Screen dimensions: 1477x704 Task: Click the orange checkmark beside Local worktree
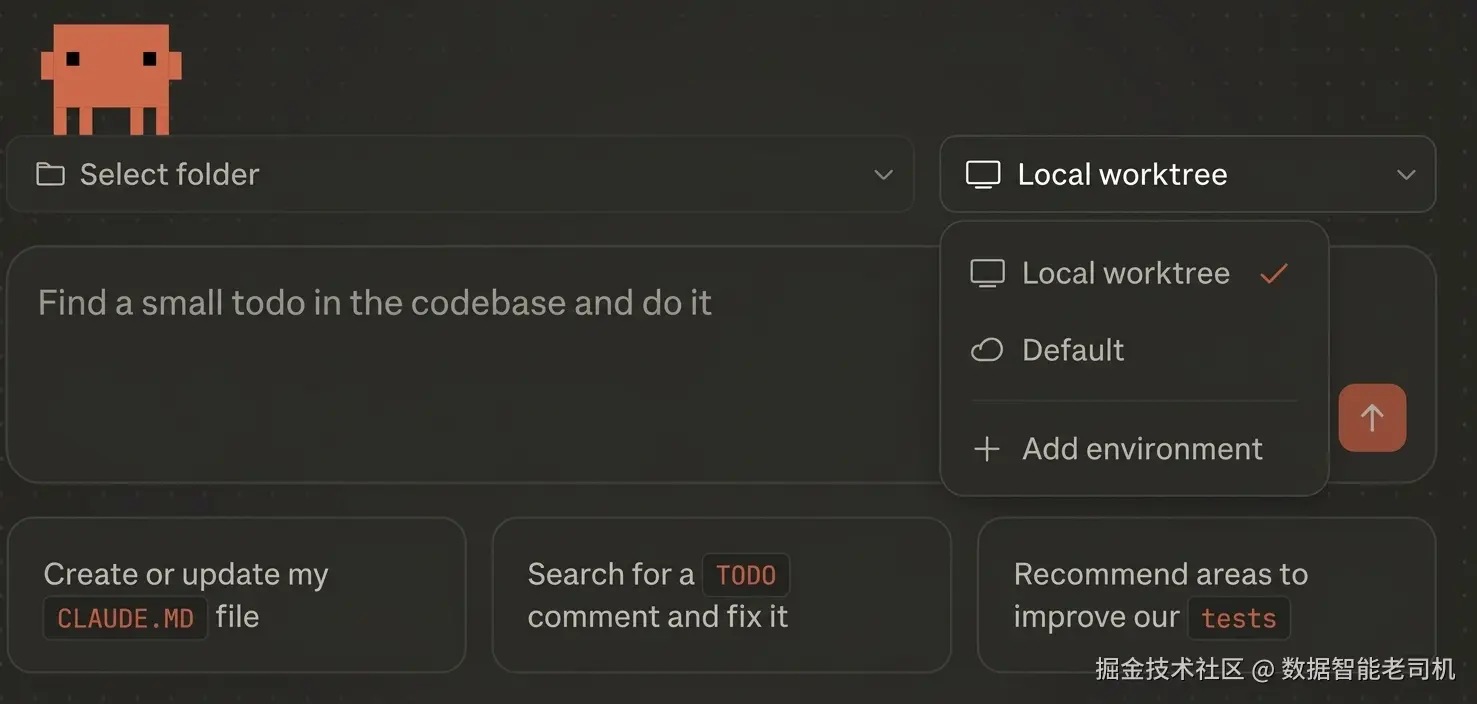point(1273,273)
